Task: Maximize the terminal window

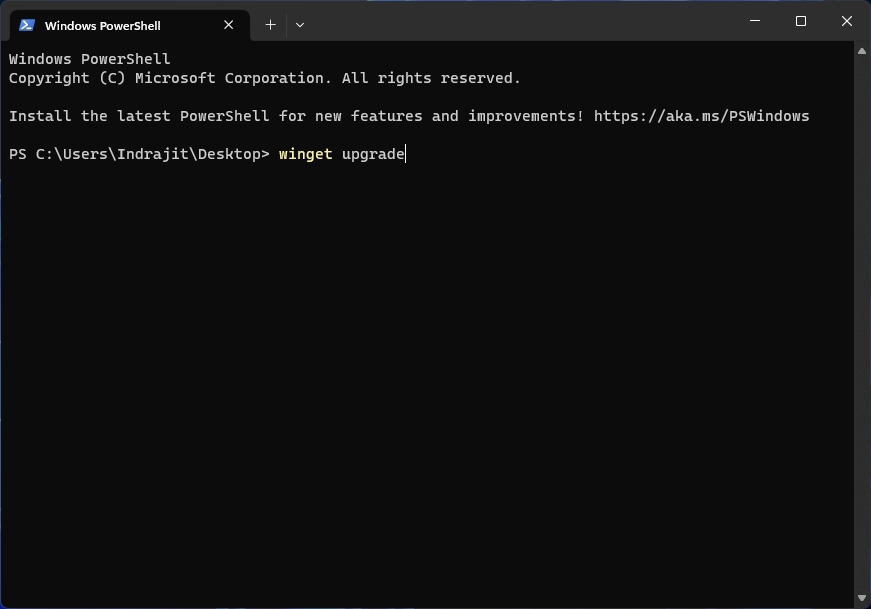Action: pyautogui.click(x=801, y=21)
